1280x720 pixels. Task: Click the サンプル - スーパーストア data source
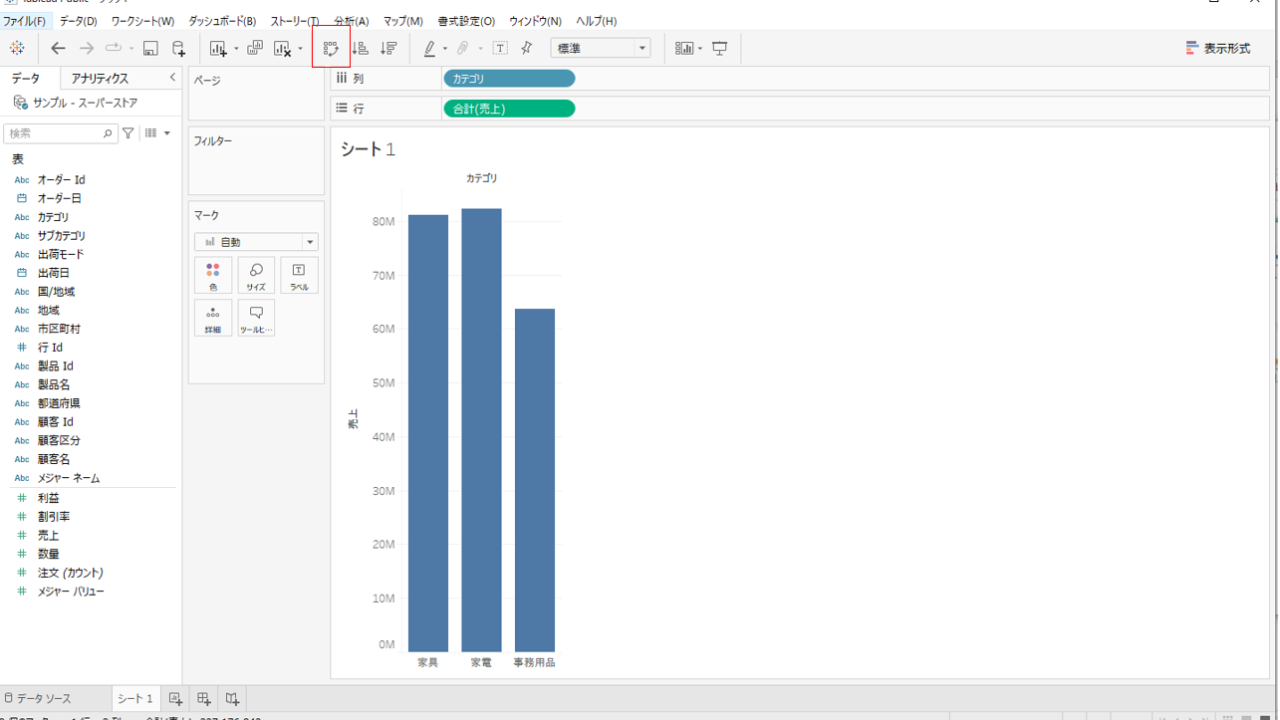tap(85, 103)
